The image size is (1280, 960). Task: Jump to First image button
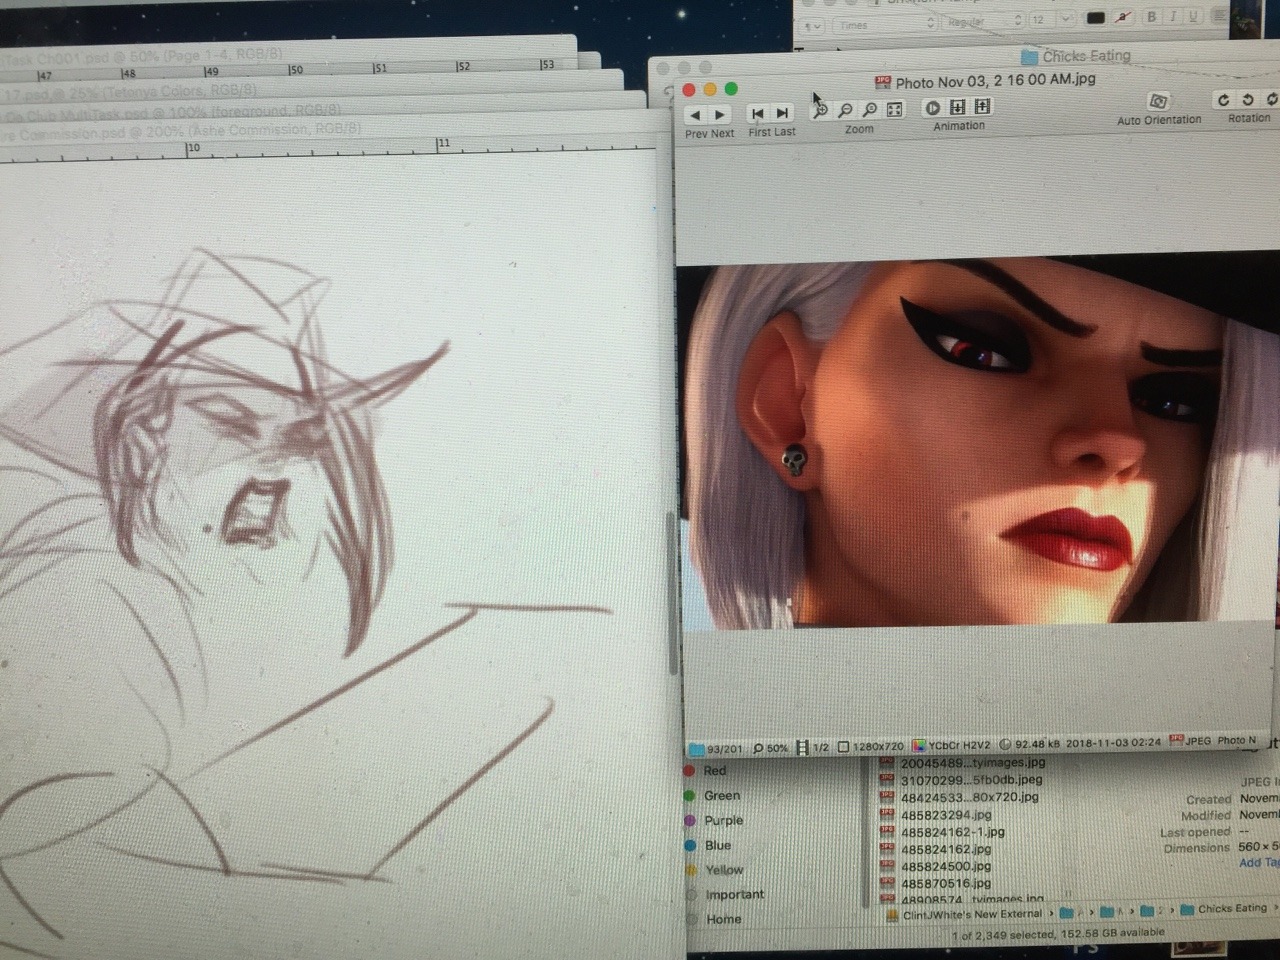tap(757, 113)
